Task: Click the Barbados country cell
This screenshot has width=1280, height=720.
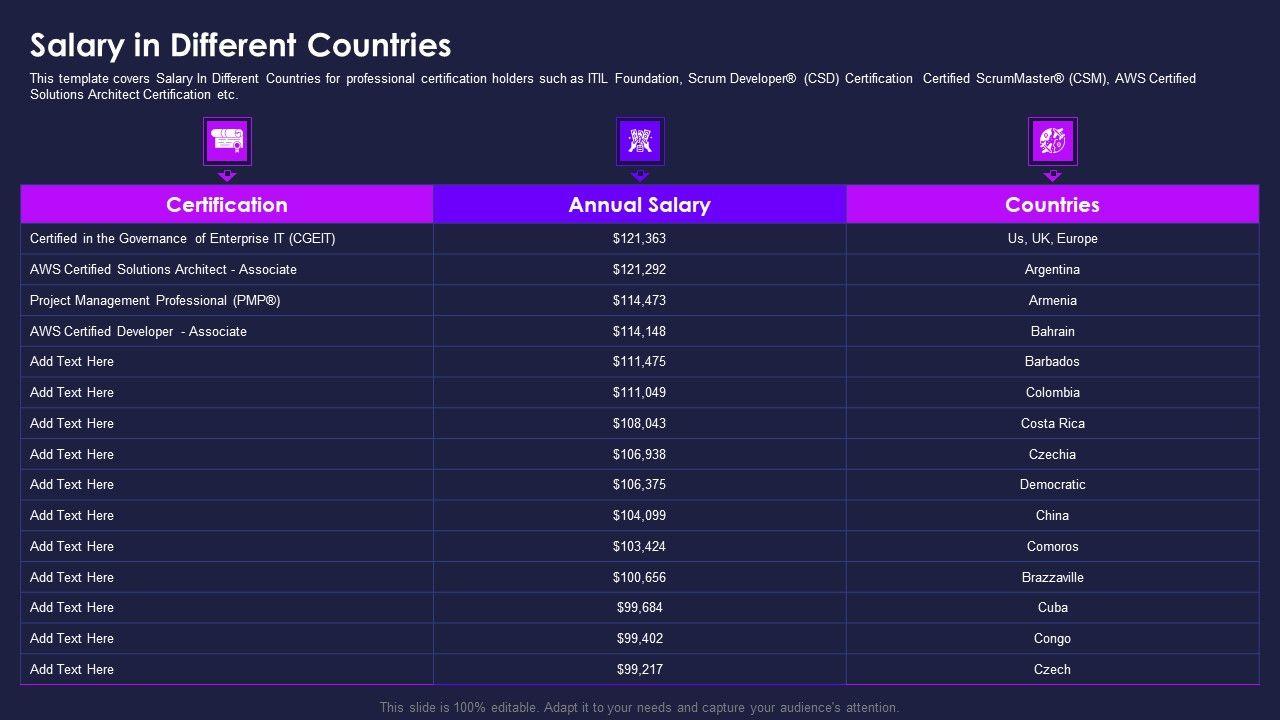Action: click(x=1053, y=362)
